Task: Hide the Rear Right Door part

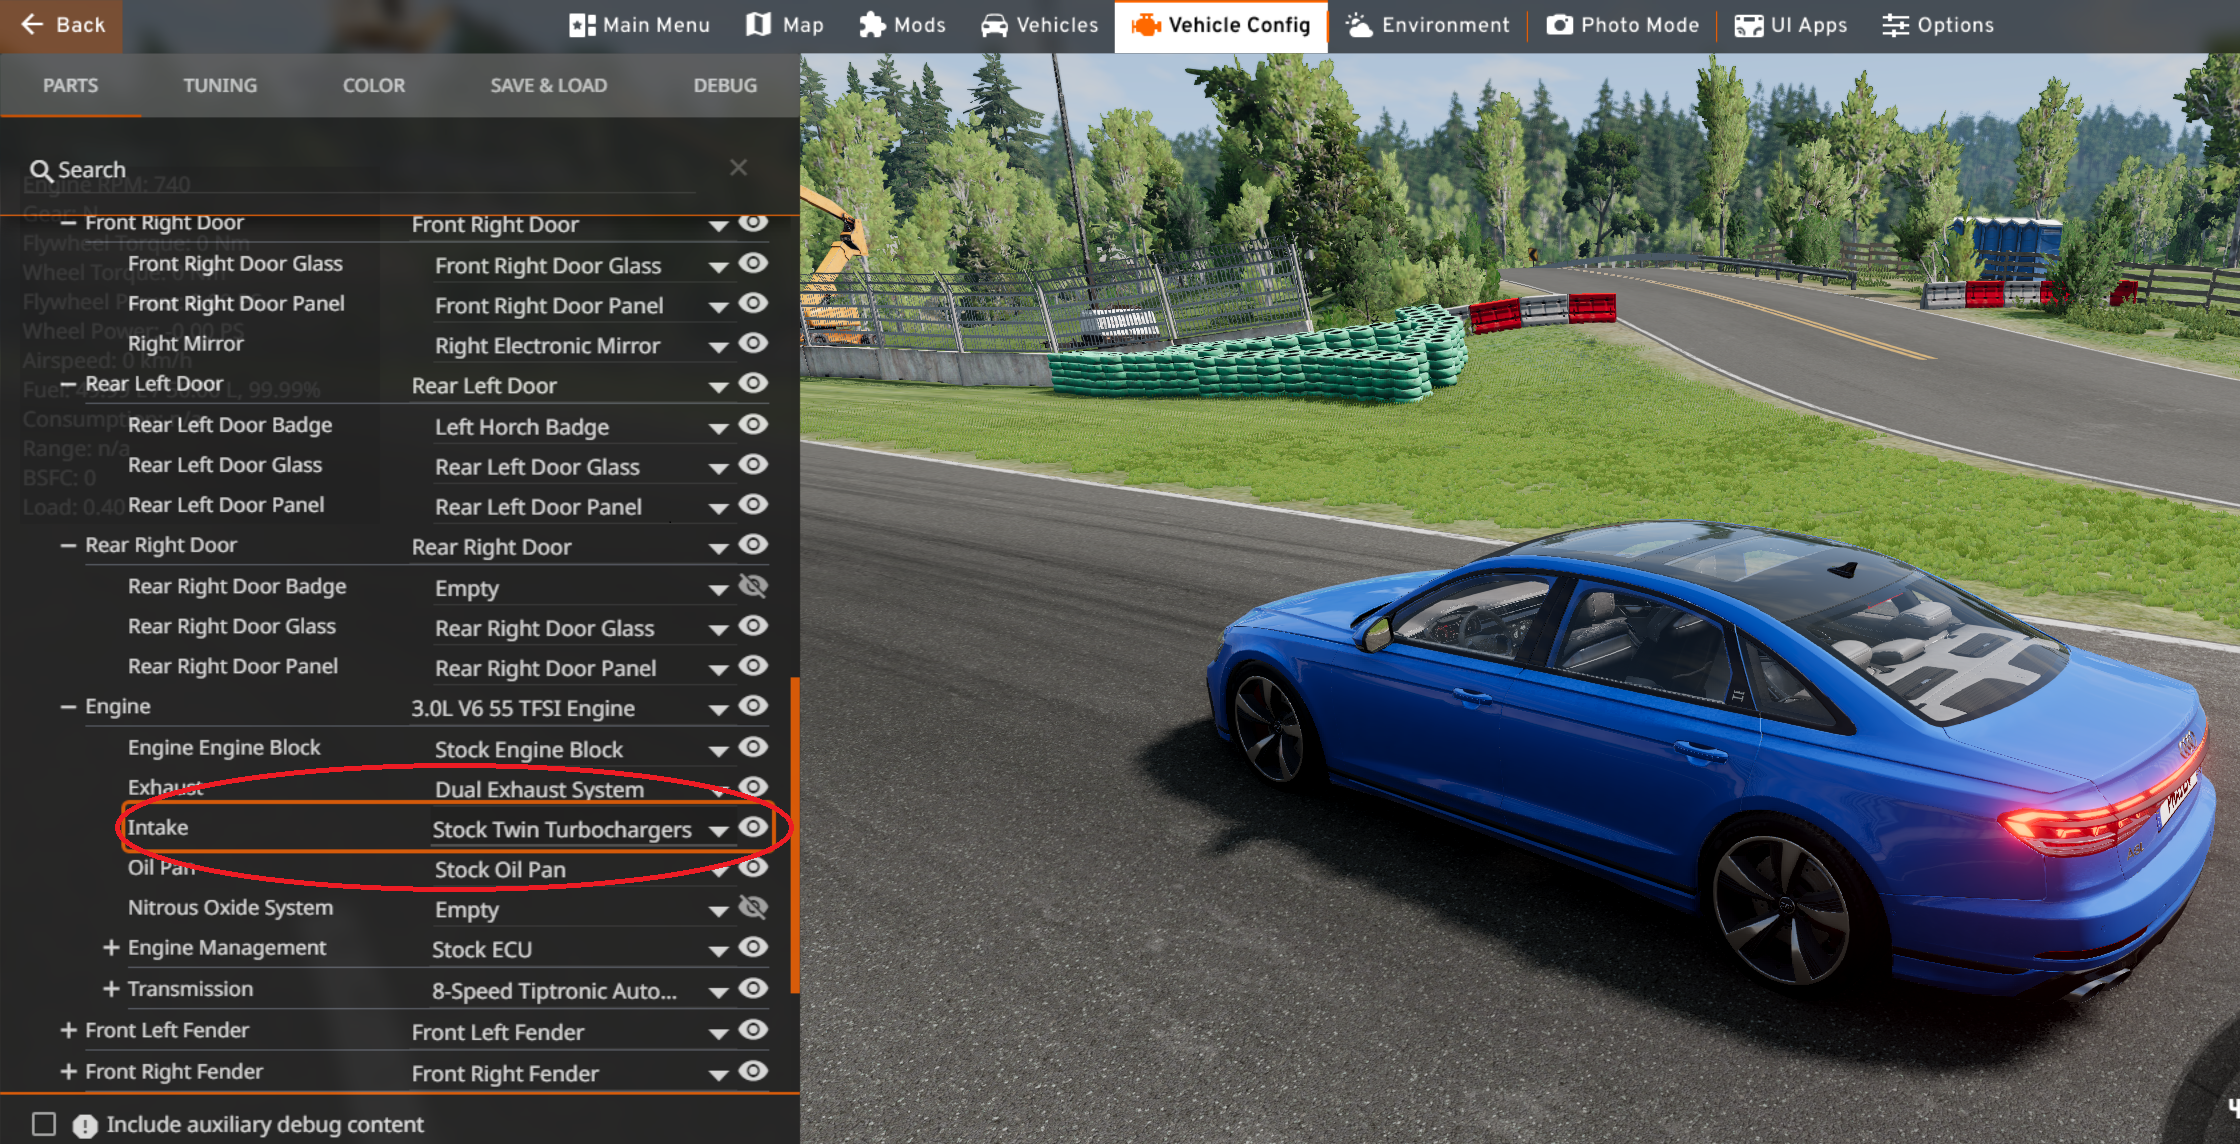Action: (753, 544)
